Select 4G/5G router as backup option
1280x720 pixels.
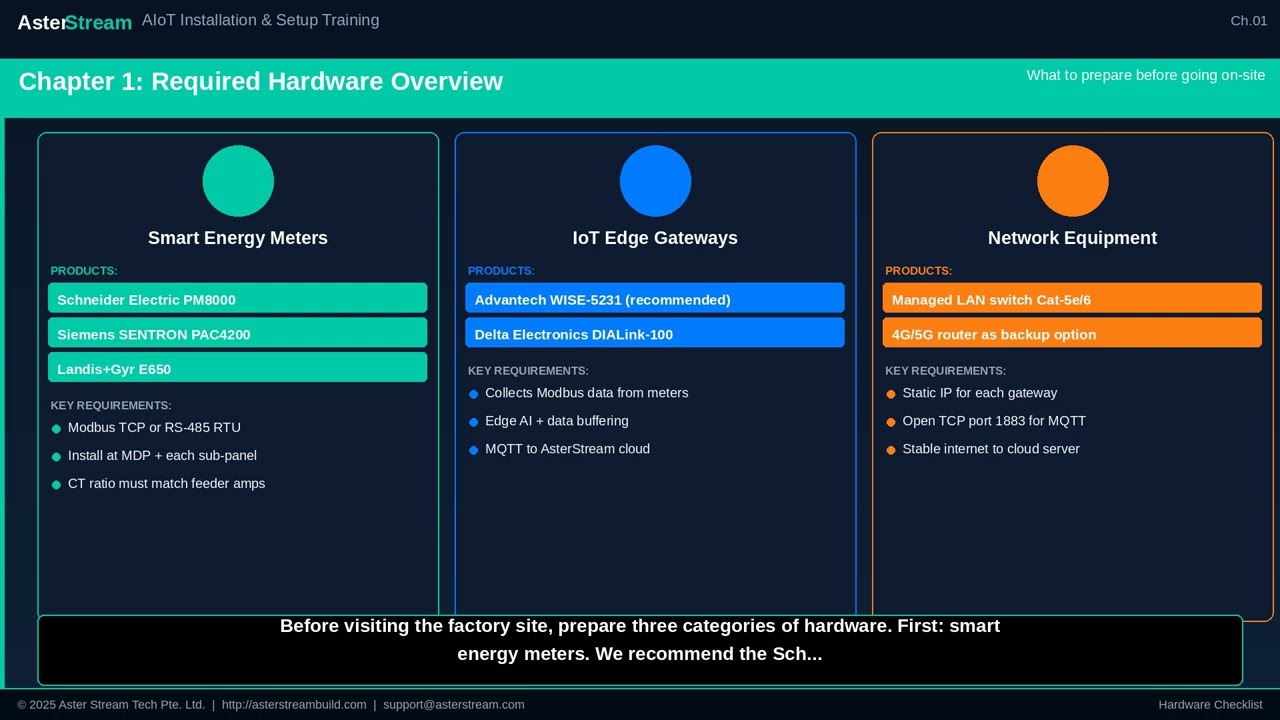point(1072,333)
